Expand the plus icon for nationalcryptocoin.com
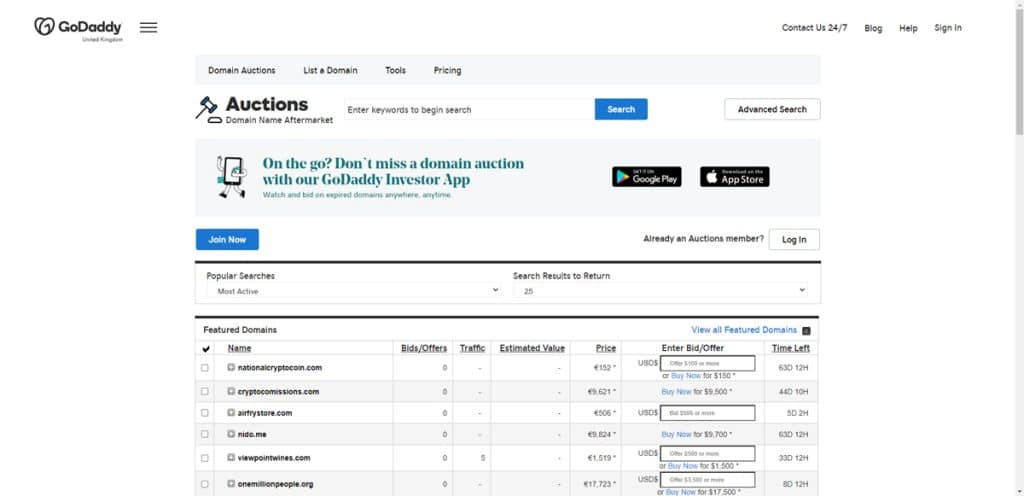The width and height of the screenshot is (1024, 496). point(231,367)
